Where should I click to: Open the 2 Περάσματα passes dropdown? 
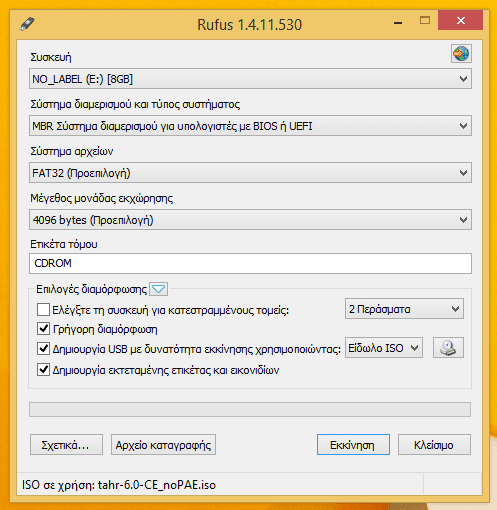click(x=404, y=309)
